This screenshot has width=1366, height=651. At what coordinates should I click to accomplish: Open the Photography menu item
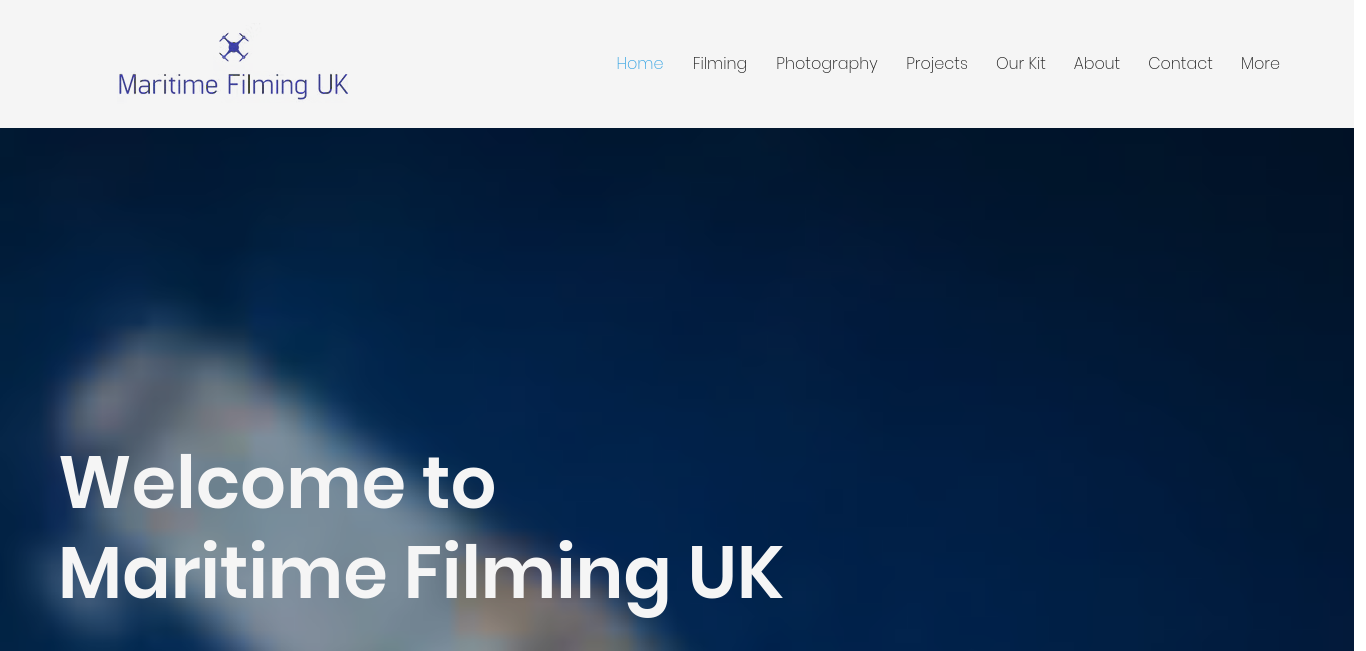tap(827, 64)
